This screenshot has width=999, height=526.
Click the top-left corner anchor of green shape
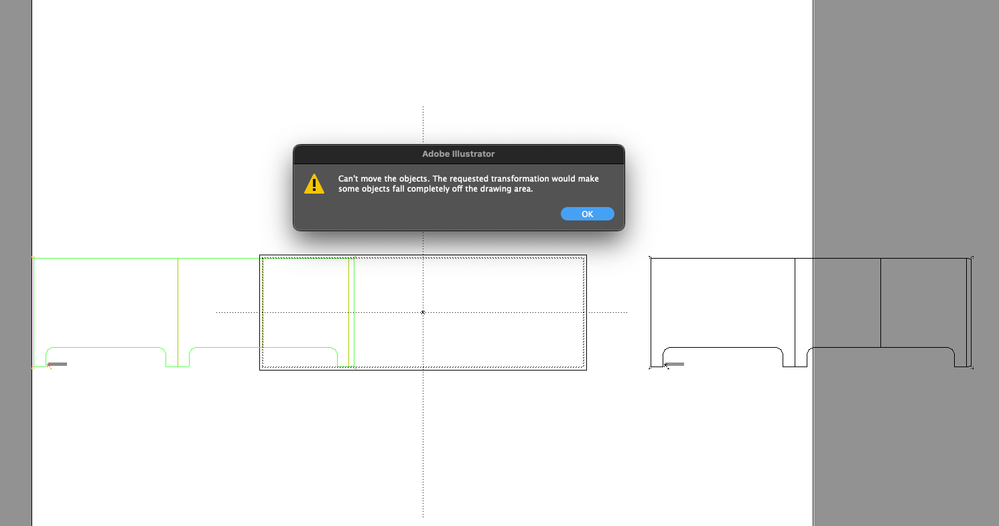pos(32,258)
